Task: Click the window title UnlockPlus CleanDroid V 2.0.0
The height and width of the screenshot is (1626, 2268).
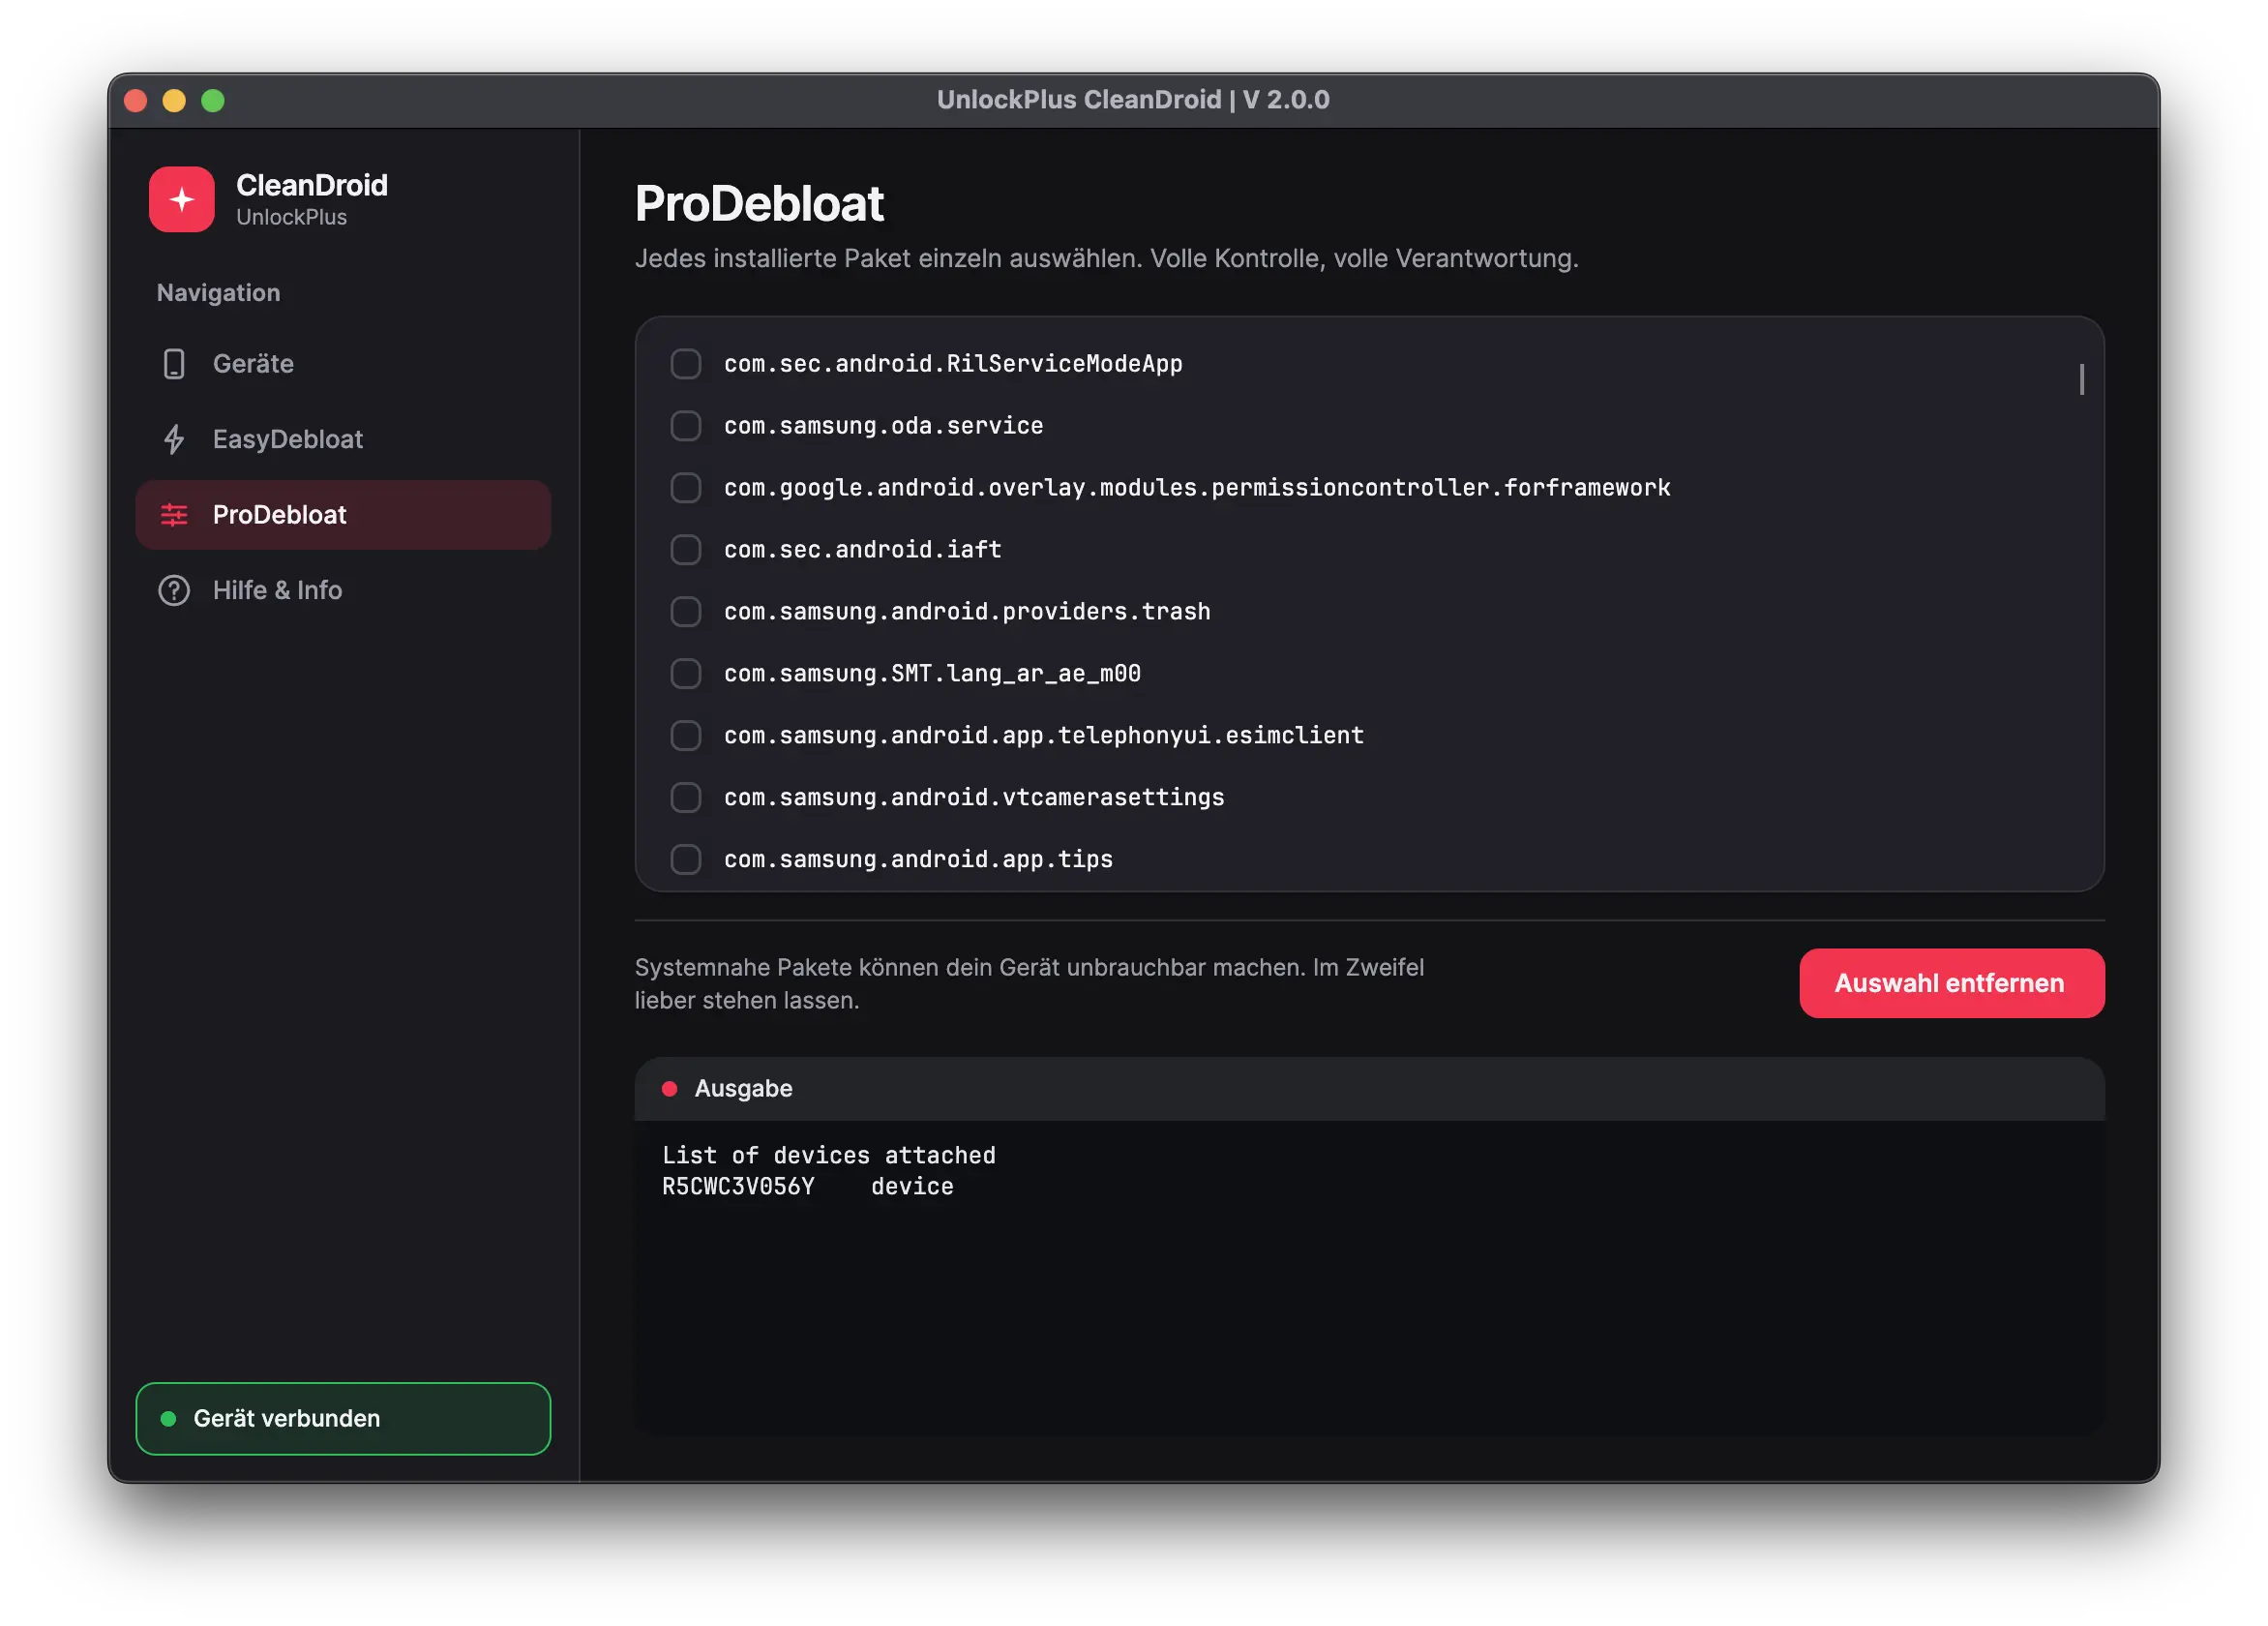Action: click(1133, 100)
